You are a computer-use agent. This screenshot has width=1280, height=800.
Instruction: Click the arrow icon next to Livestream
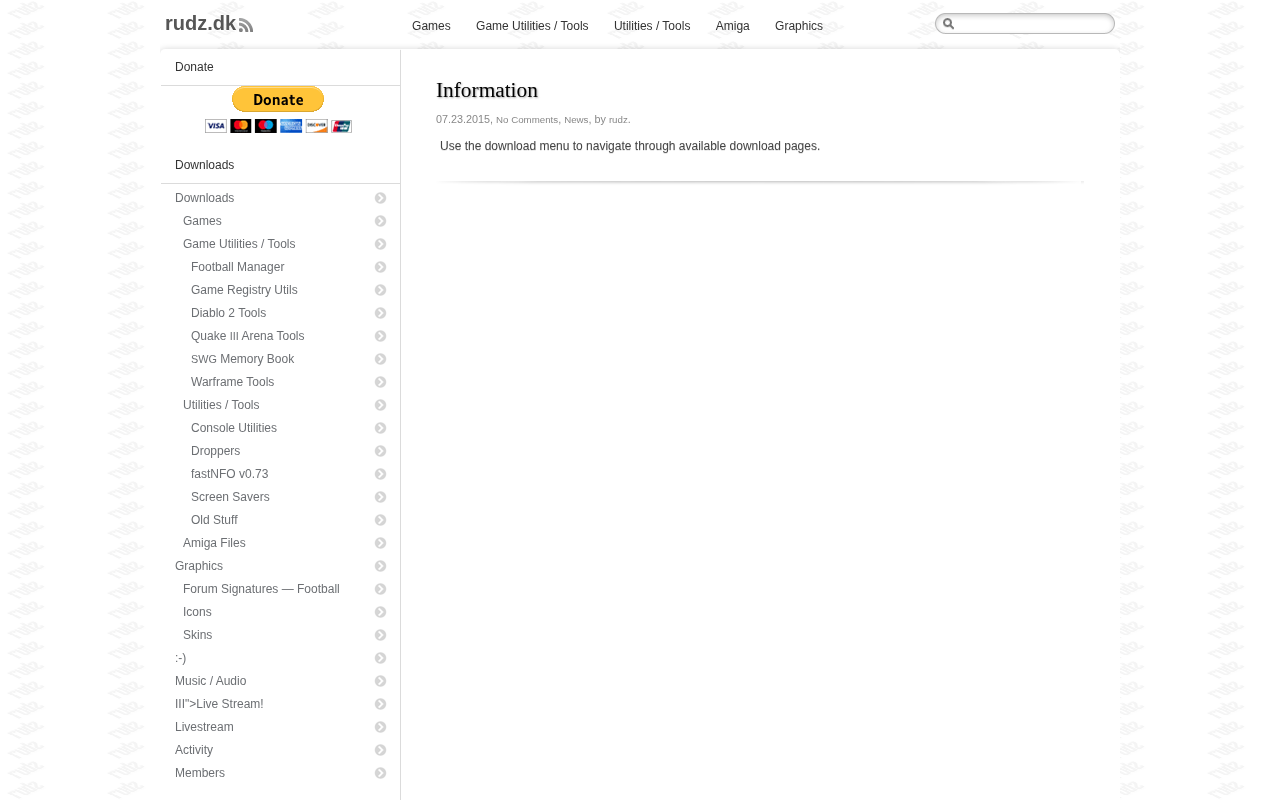coord(381,727)
